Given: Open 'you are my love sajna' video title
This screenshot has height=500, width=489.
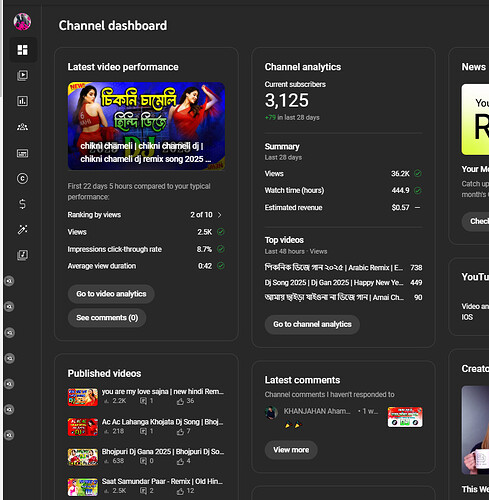Looking at the screenshot, I should point(163,392).
